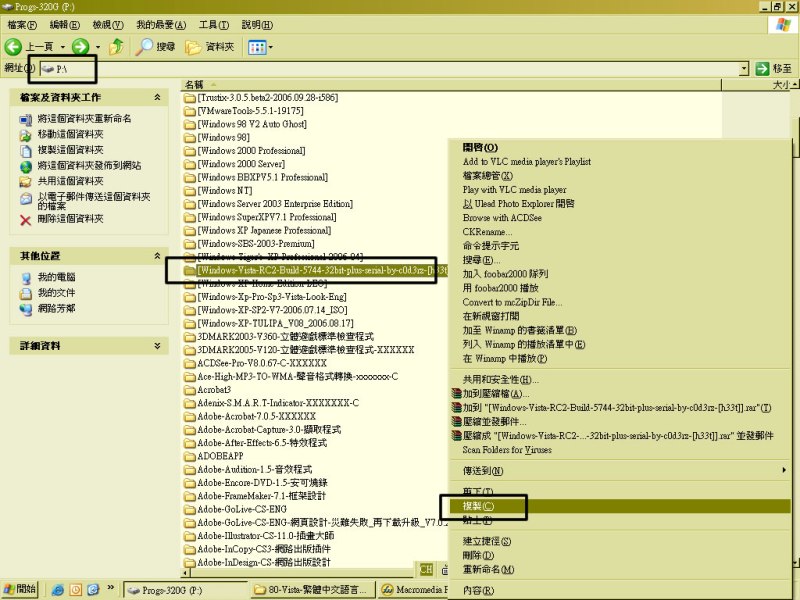Viewport: 800px width, 600px height.
Task: Collapse the 其他位置 panel
Action: tap(157, 256)
